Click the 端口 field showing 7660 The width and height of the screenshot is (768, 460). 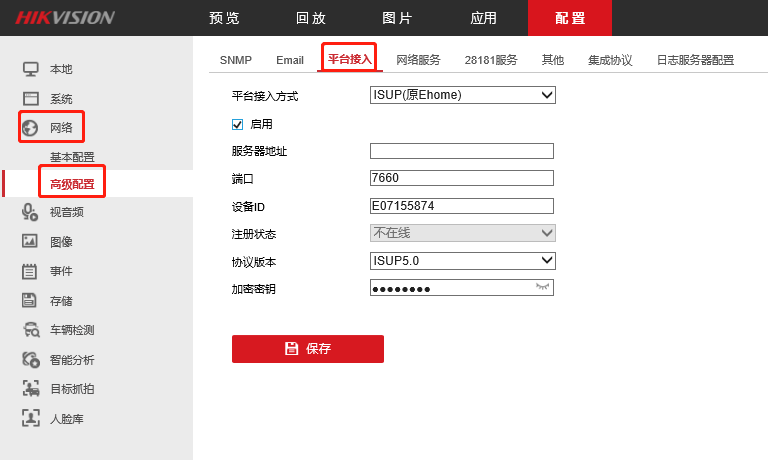(462, 178)
